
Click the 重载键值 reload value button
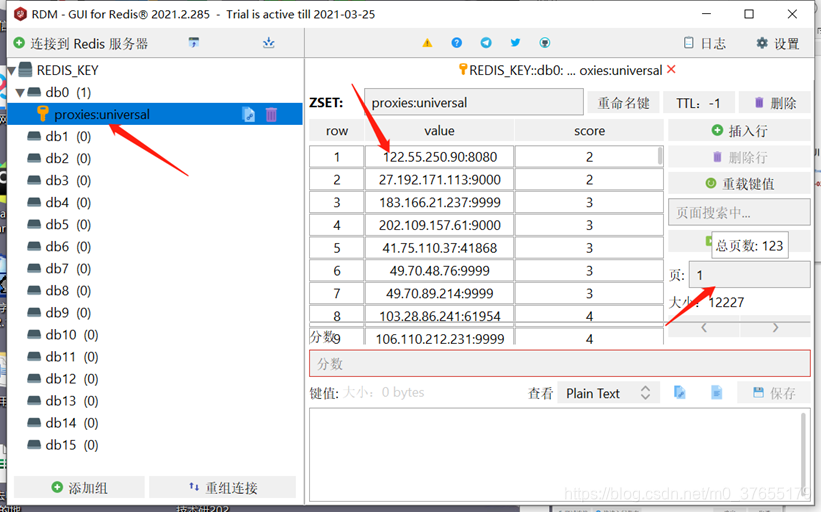click(739, 184)
